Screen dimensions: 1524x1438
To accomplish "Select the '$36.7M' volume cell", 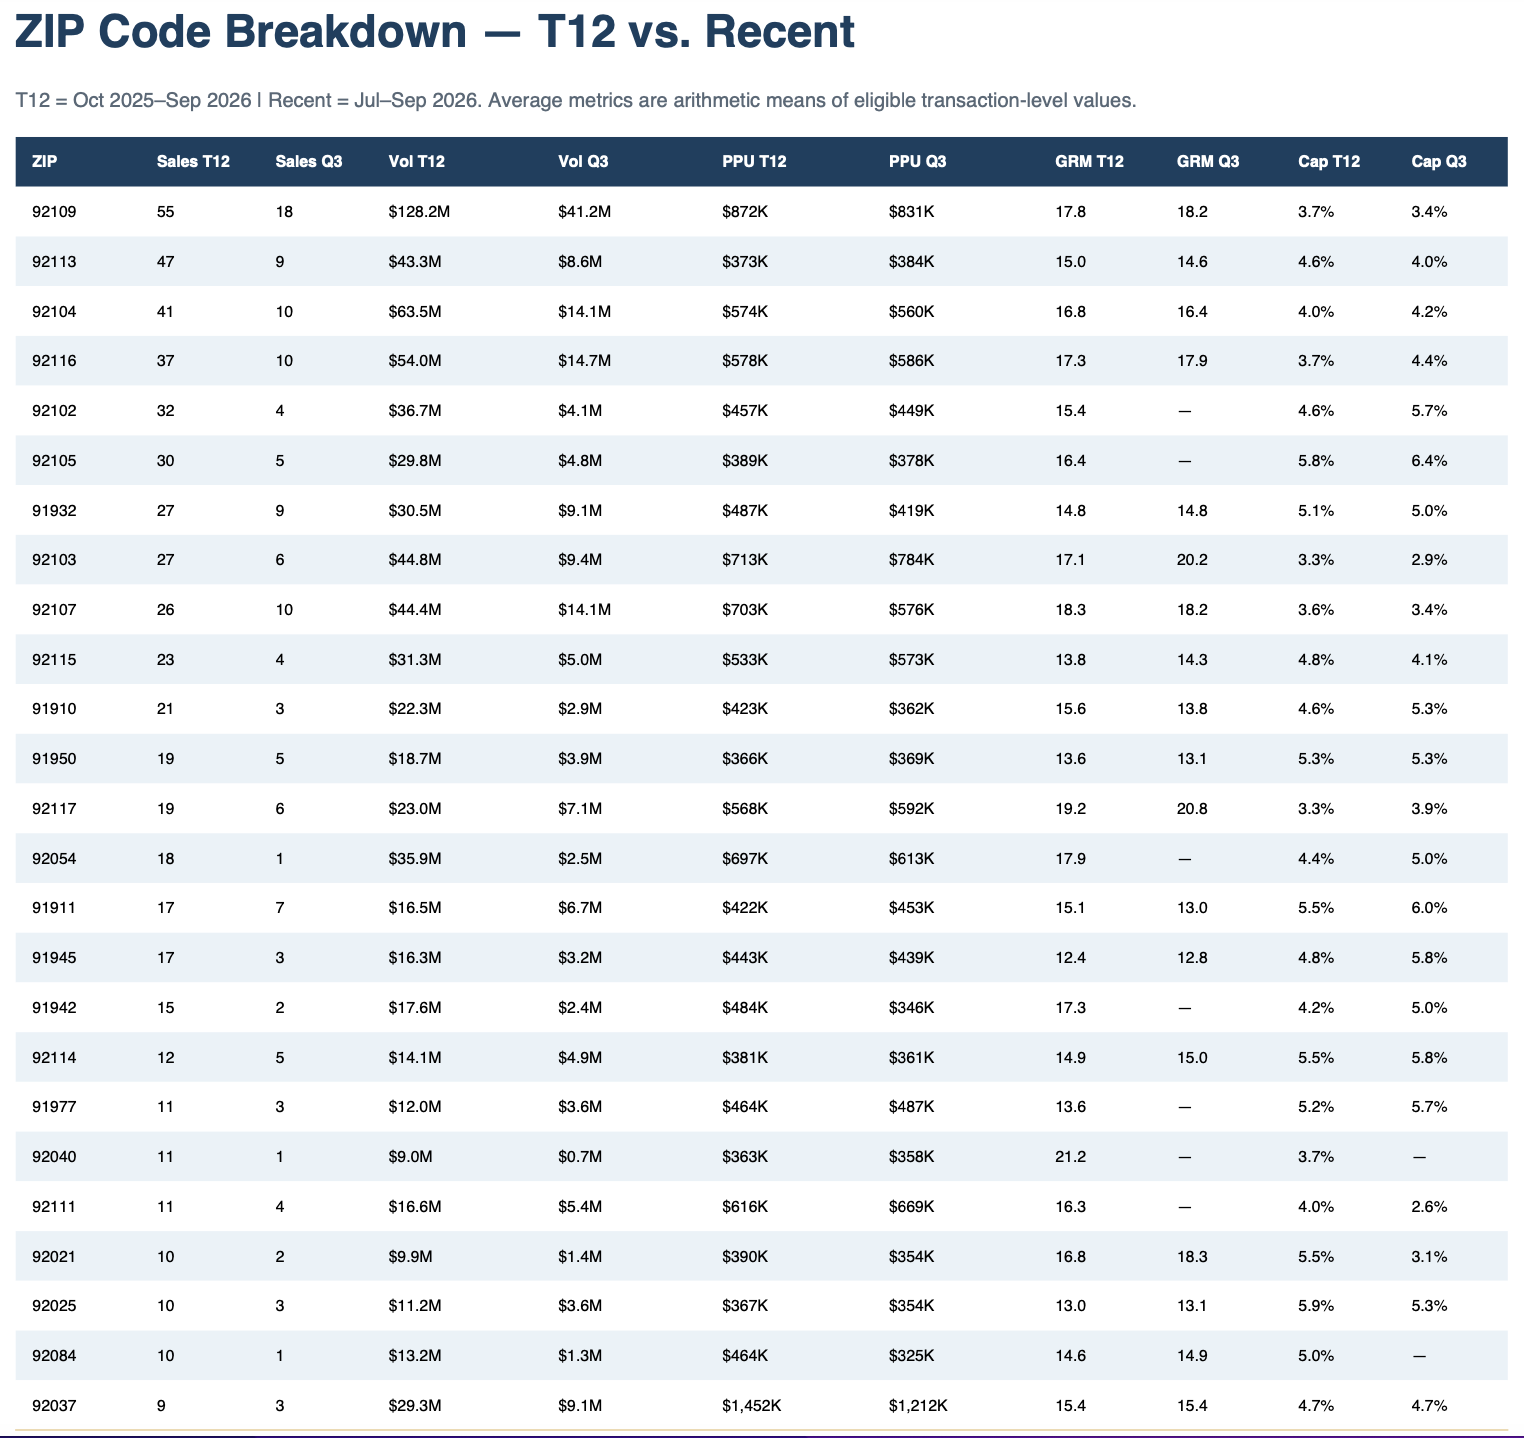I will pos(415,411).
